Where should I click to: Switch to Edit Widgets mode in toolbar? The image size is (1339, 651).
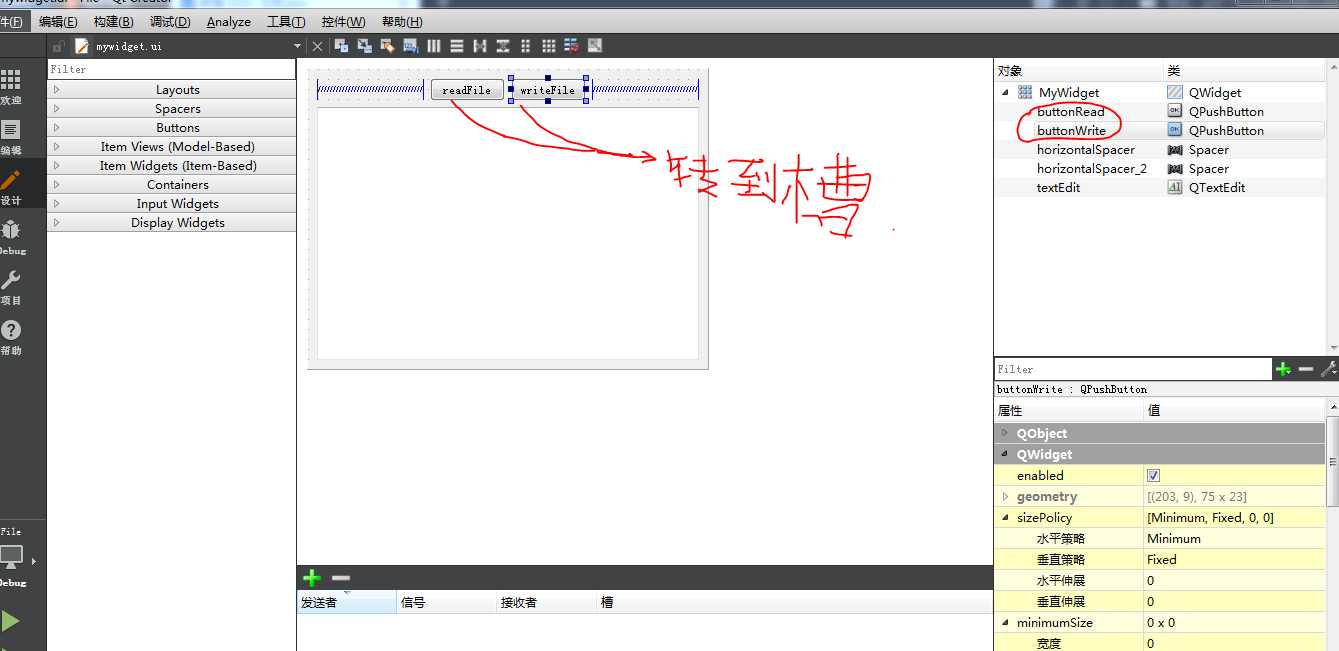coord(341,46)
